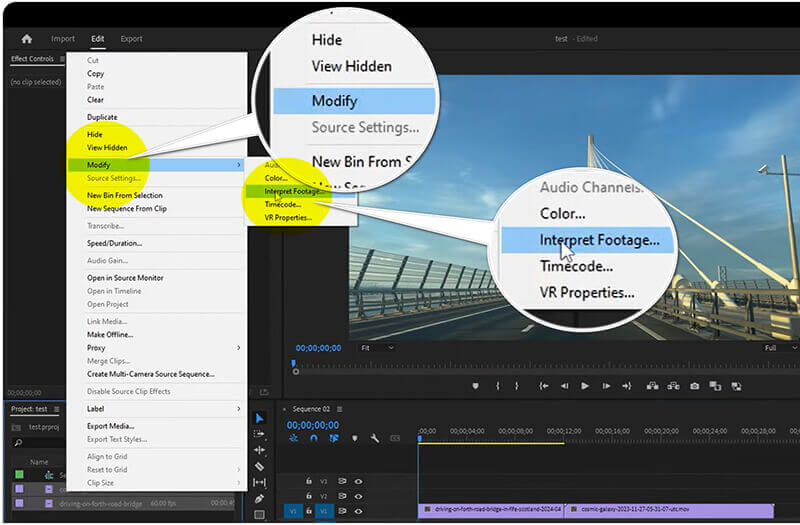Screen dimensions: 800x525
Task: Open the Fit zoom level dropdown
Action: pos(378,348)
